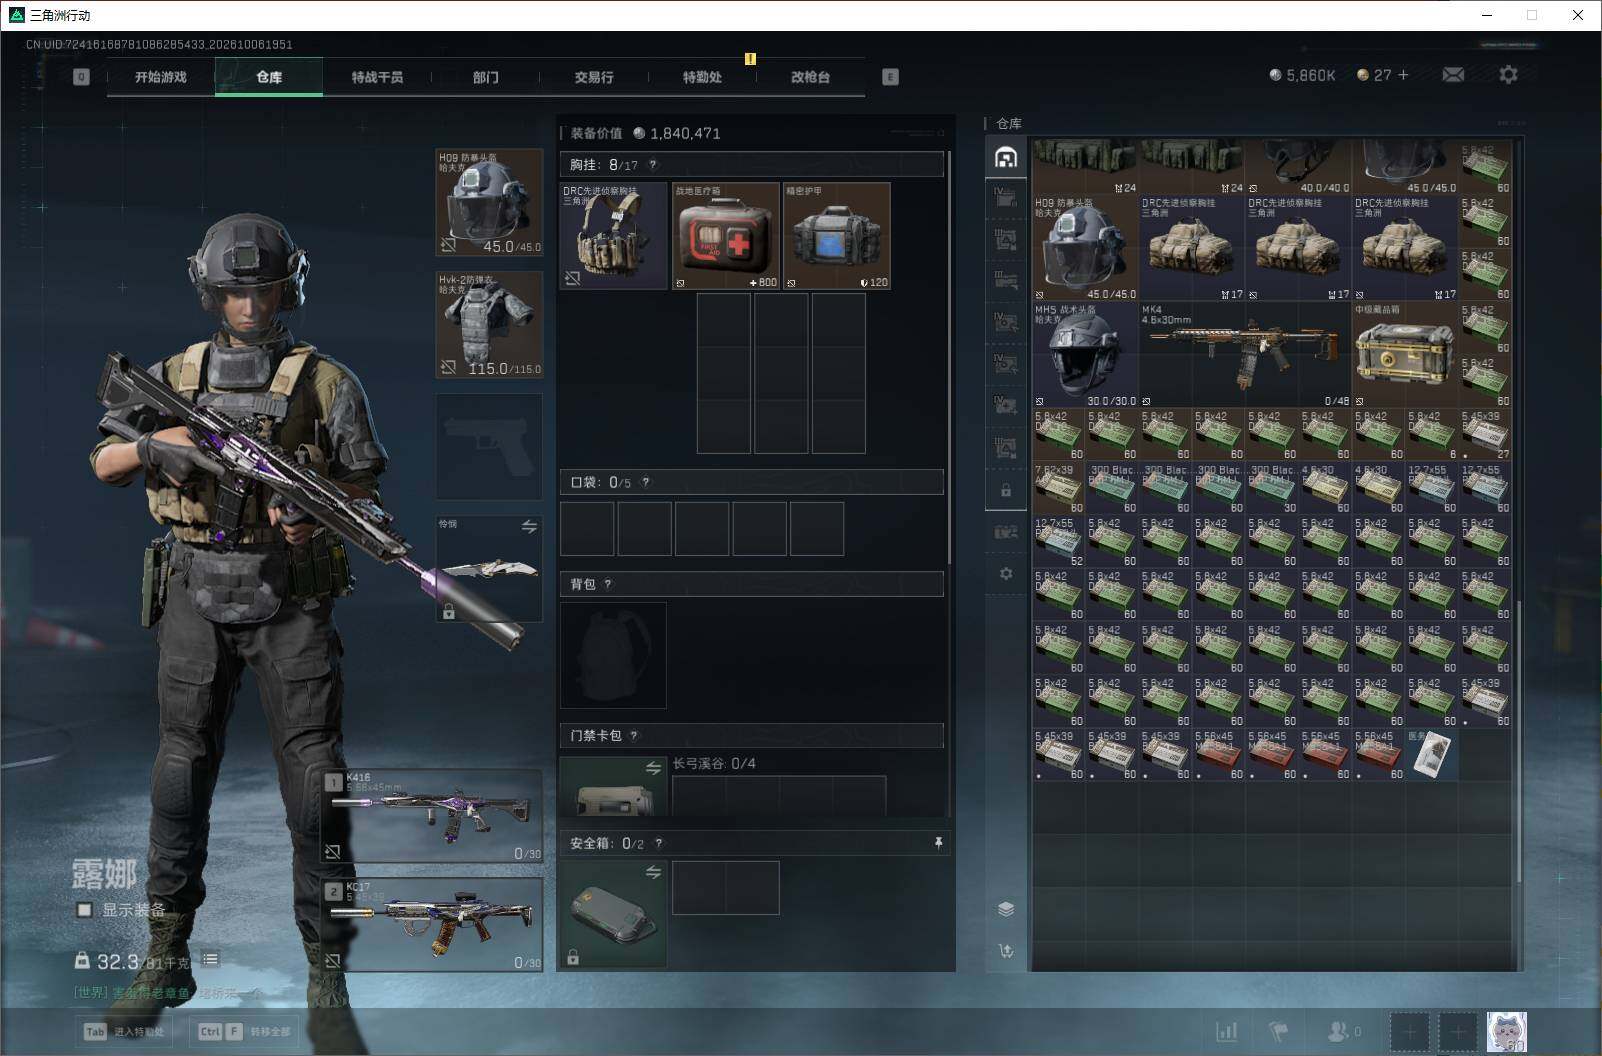Click the 进入特勤处 Tab button
The height and width of the screenshot is (1056, 1602).
click(124, 1031)
